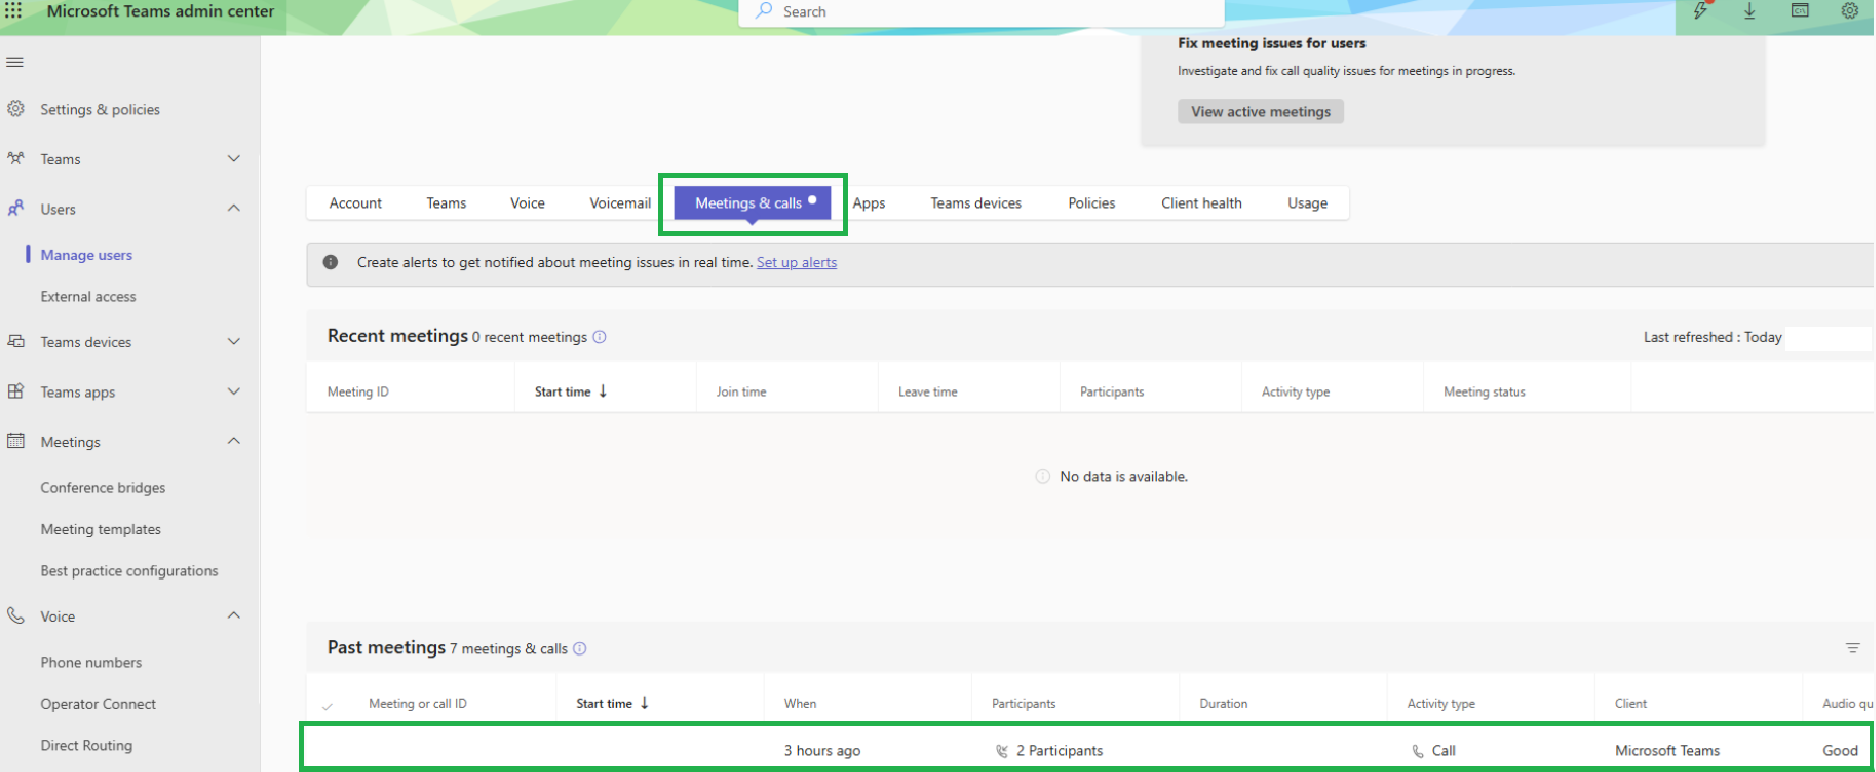Click the Start time sort arrow in Past meetings
The height and width of the screenshot is (772, 1876).
(x=645, y=703)
